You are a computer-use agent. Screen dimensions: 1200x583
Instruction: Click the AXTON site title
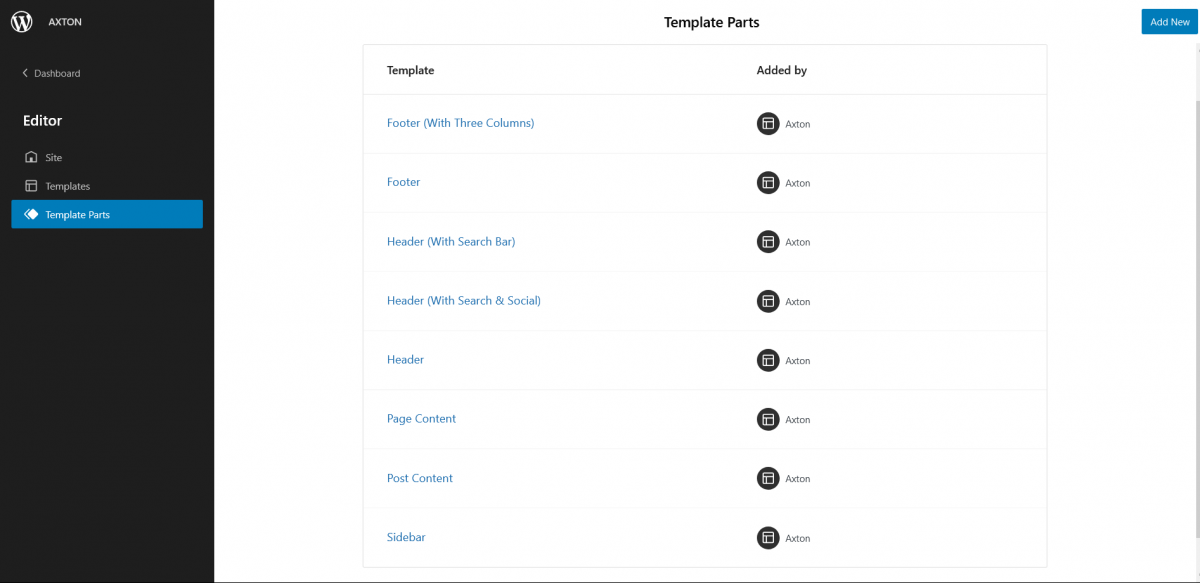pyautogui.click(x=65, y=22)
